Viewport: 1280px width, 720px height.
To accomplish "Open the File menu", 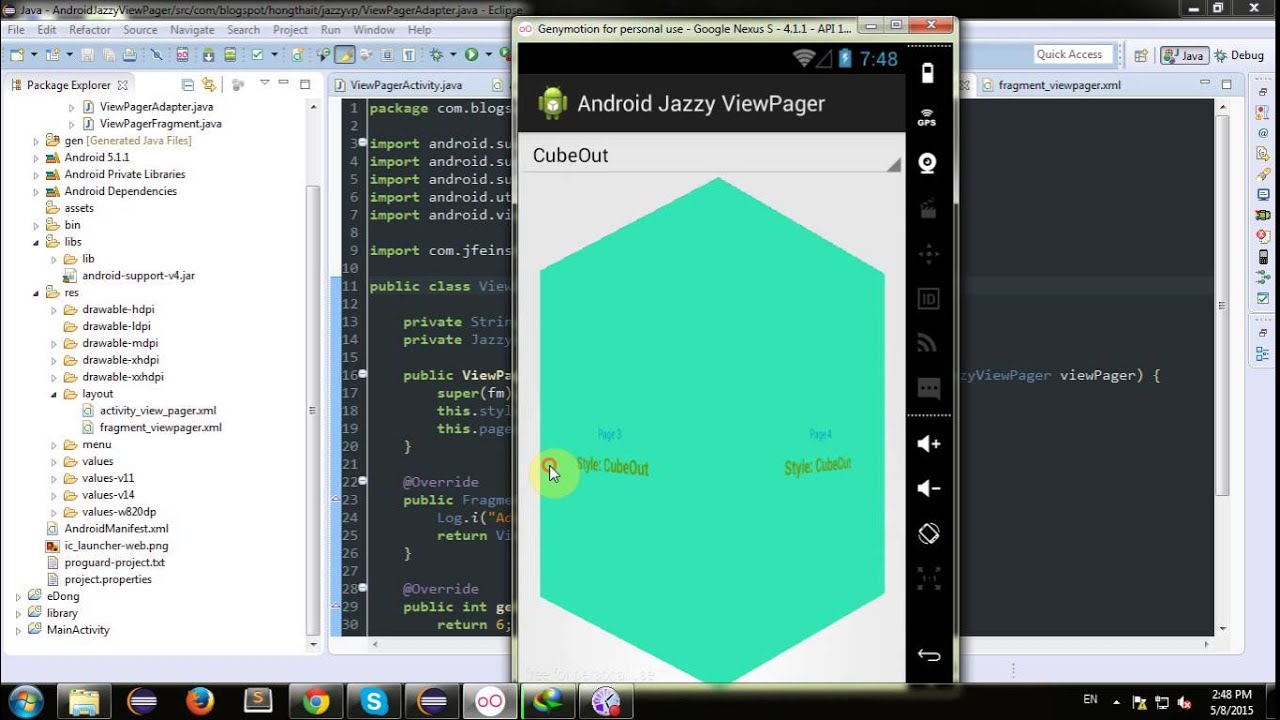I will [x=16, y=30].
